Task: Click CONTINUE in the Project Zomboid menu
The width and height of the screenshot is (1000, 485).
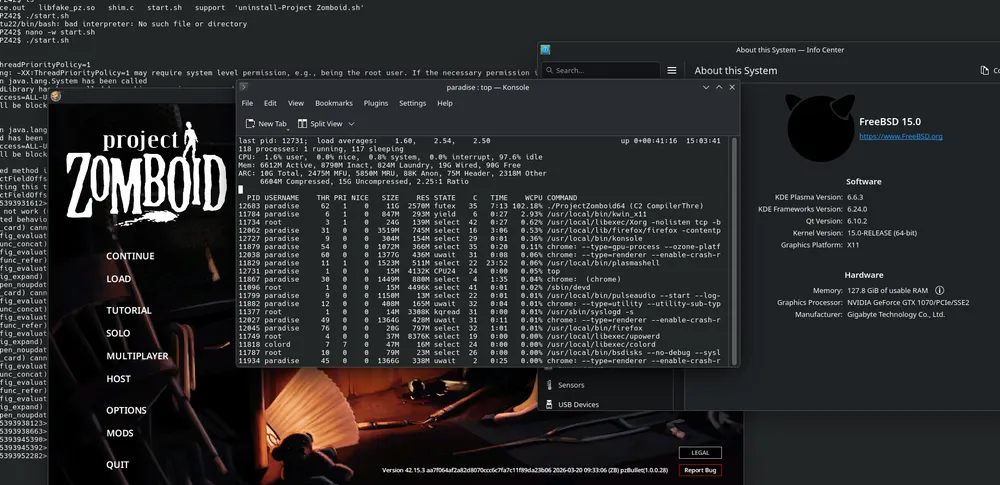Action: click(x=130, y=256)
